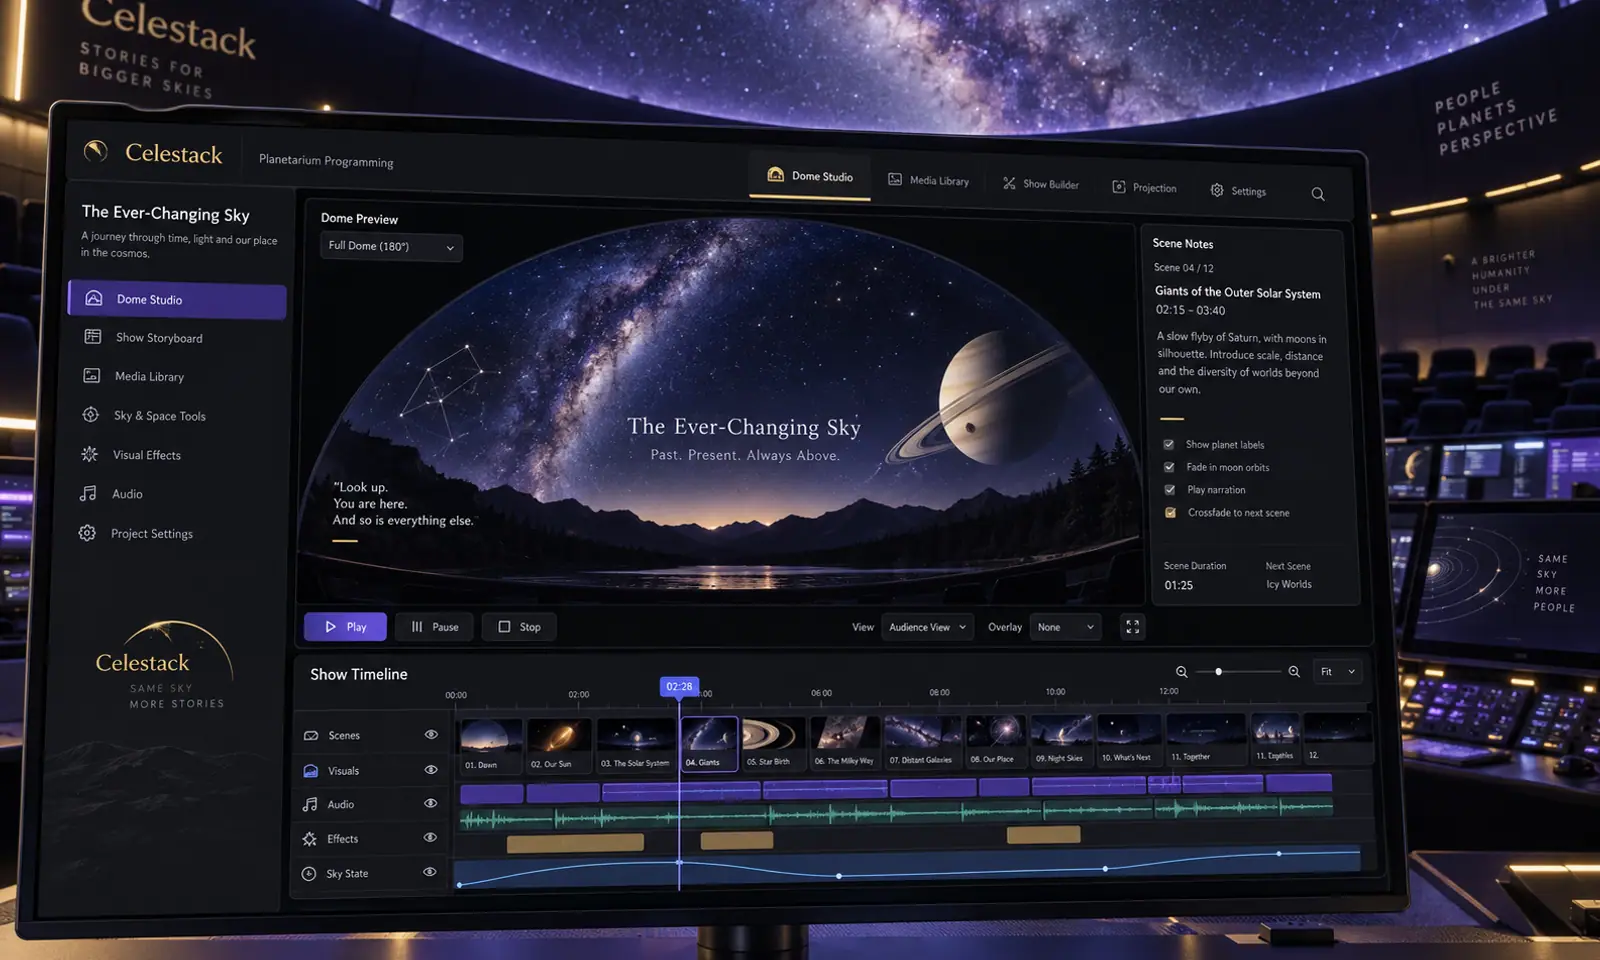Screen dimensions: 1600x960
Task: Select the Effects track icon in timeline
Action: tap(310, 839)
